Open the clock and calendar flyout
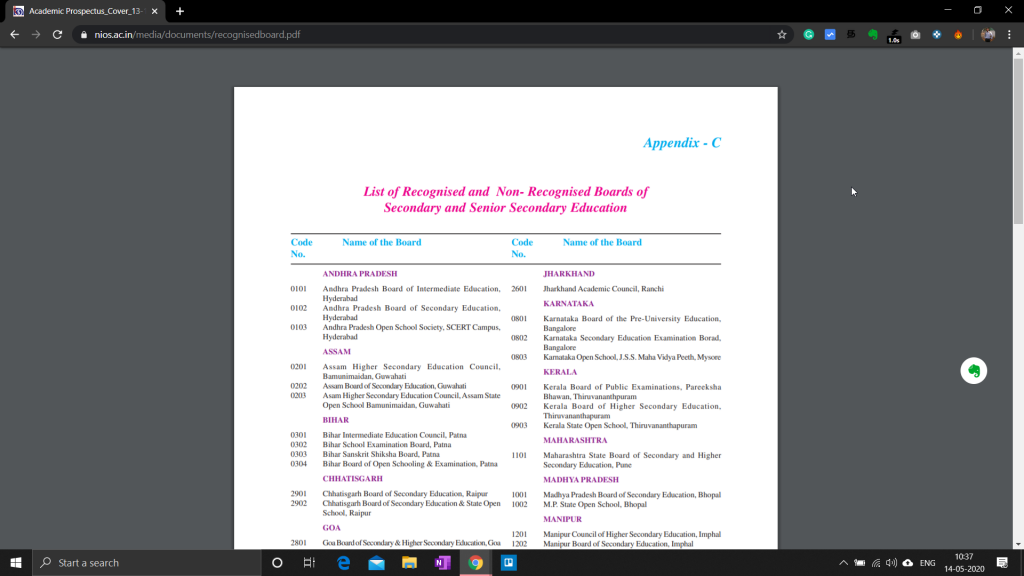Screen dimensions: 1024x576 (964, 562)
